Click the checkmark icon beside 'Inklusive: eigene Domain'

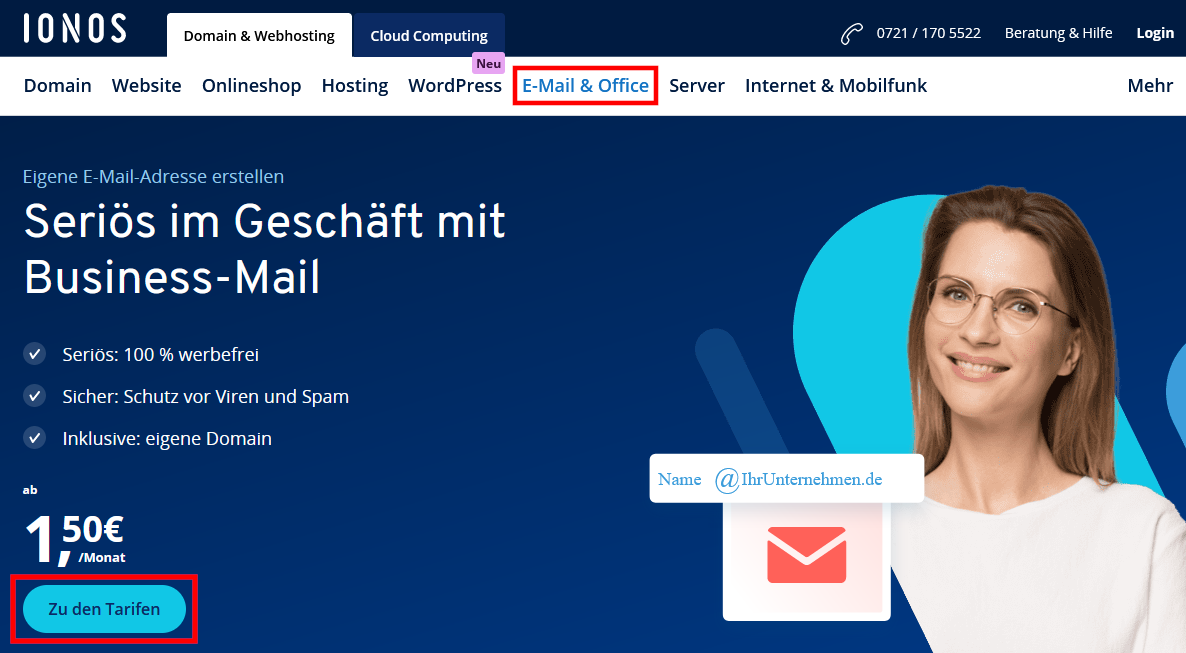pyautogui.click(x=34, y=438)
